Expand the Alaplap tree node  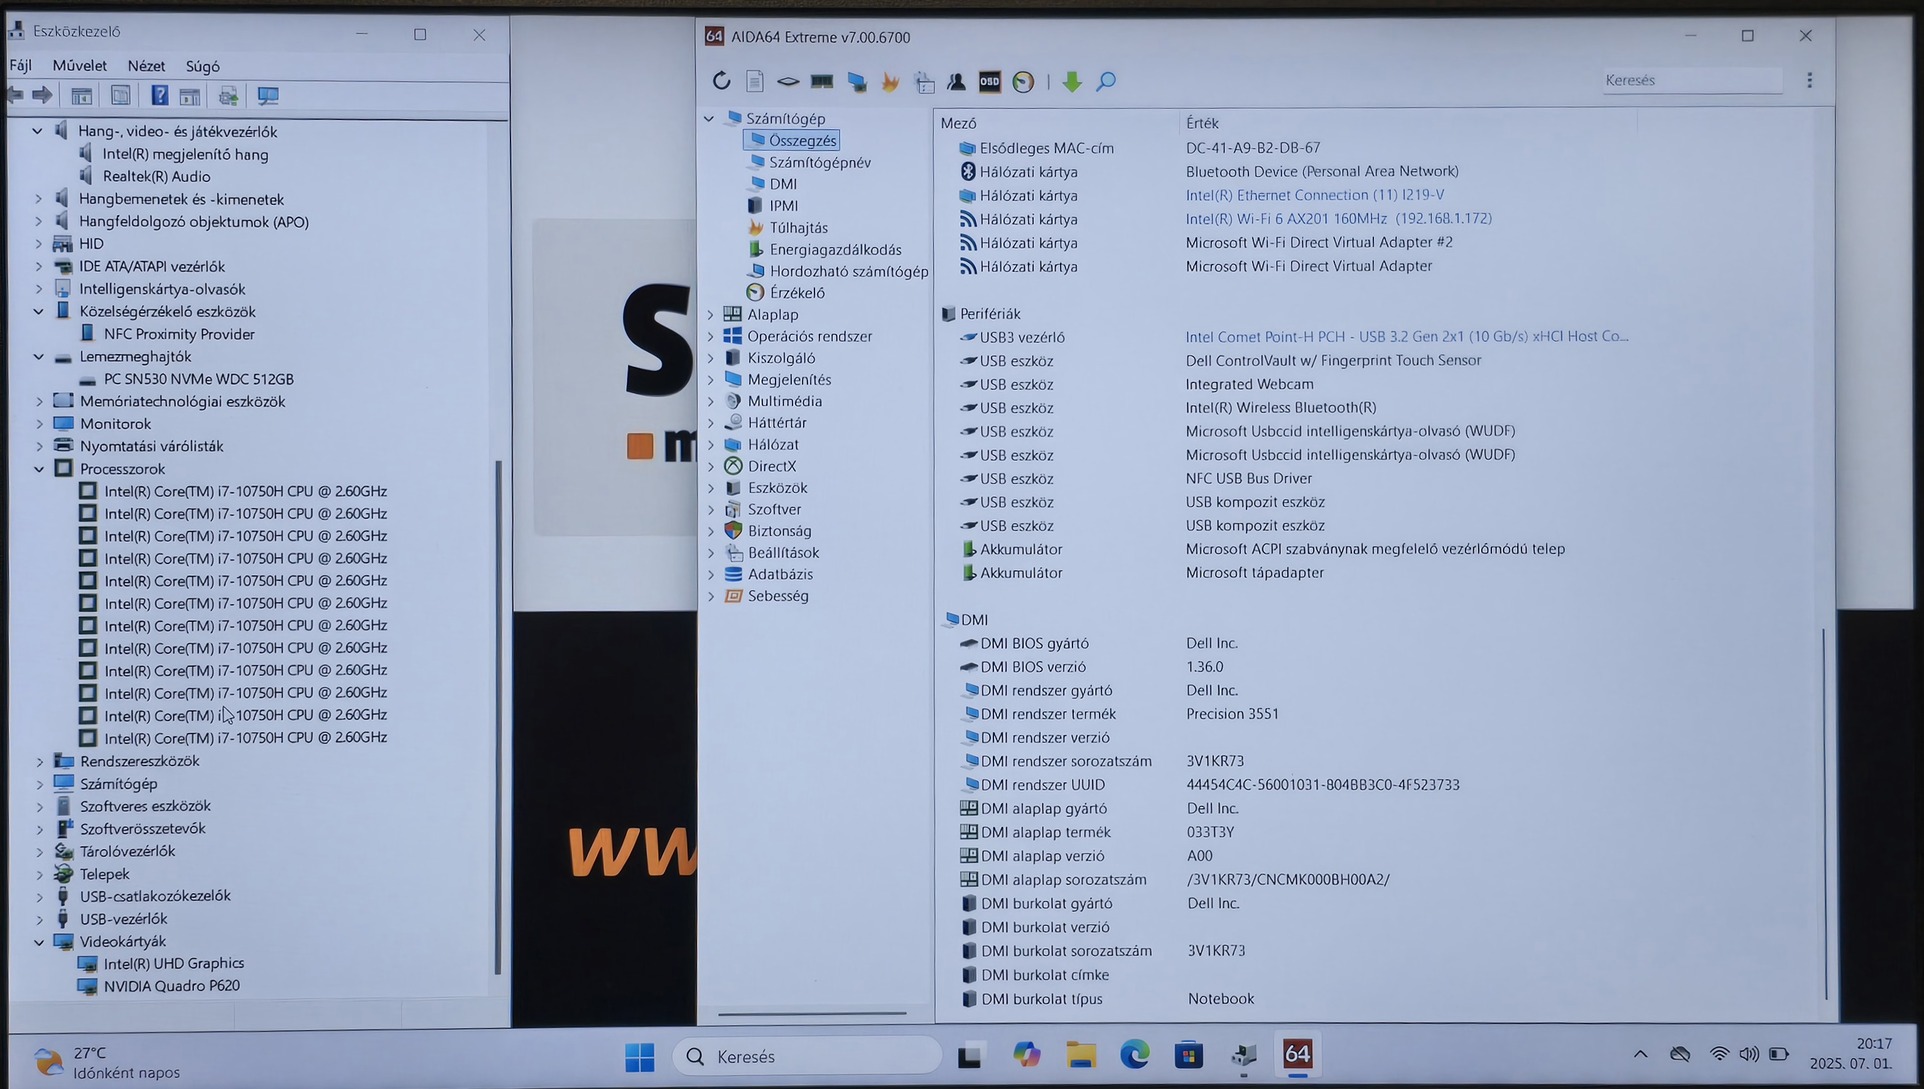tap(711, 314)
